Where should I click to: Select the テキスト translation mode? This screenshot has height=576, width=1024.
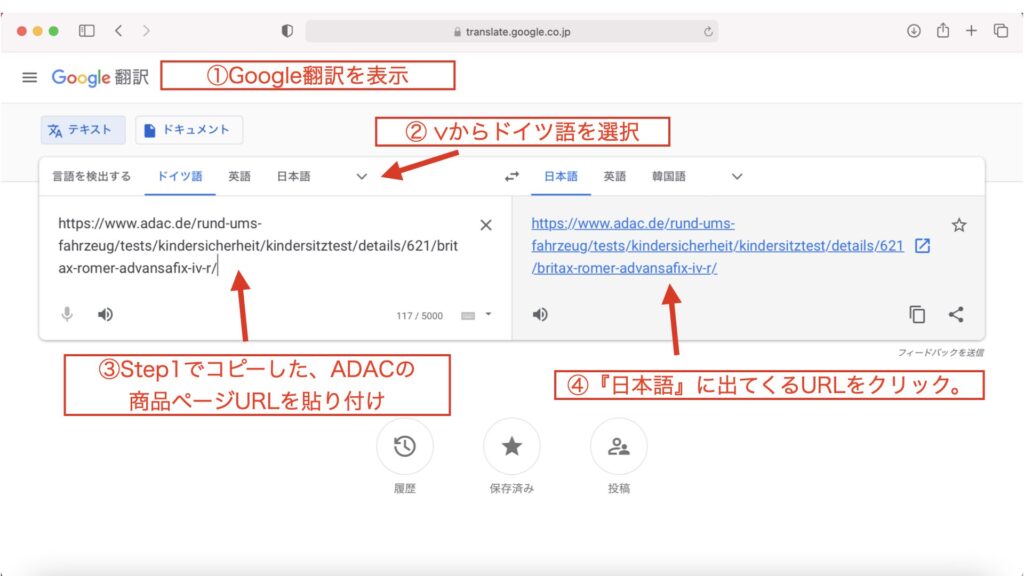tap(82, 130)
